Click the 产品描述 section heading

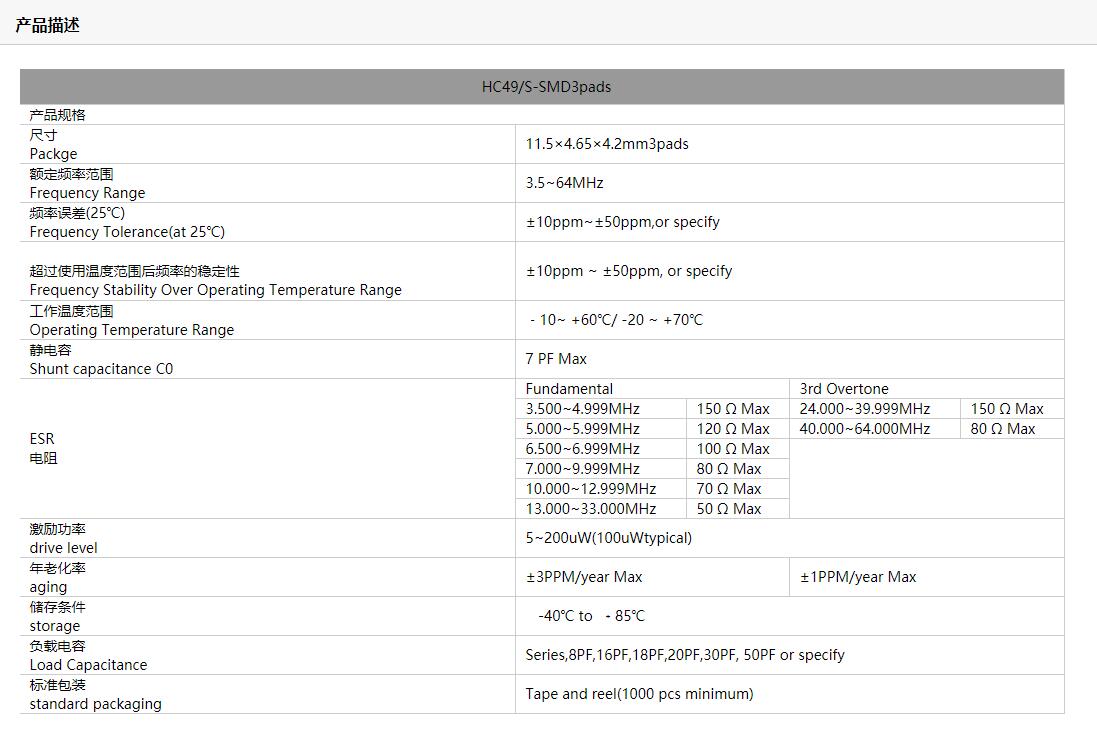47,25
